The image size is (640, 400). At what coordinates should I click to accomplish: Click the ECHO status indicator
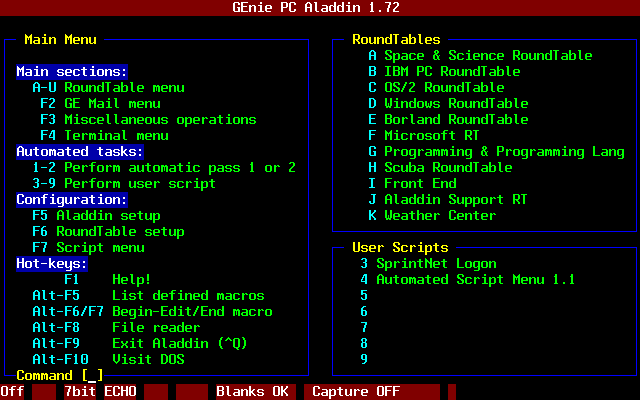[120, 391]
